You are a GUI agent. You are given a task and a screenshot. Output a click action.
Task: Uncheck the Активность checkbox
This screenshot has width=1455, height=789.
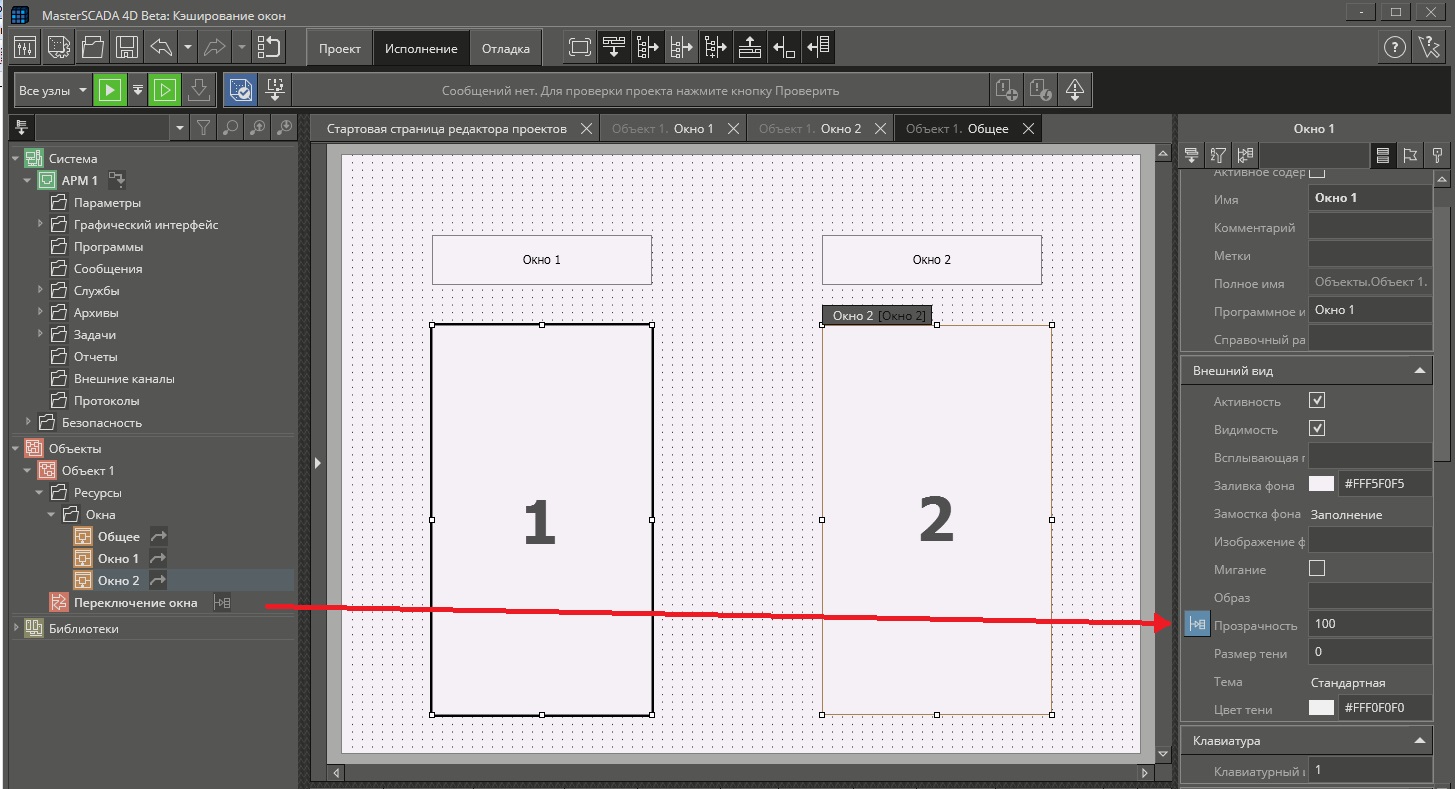[x=1317, y=401]
